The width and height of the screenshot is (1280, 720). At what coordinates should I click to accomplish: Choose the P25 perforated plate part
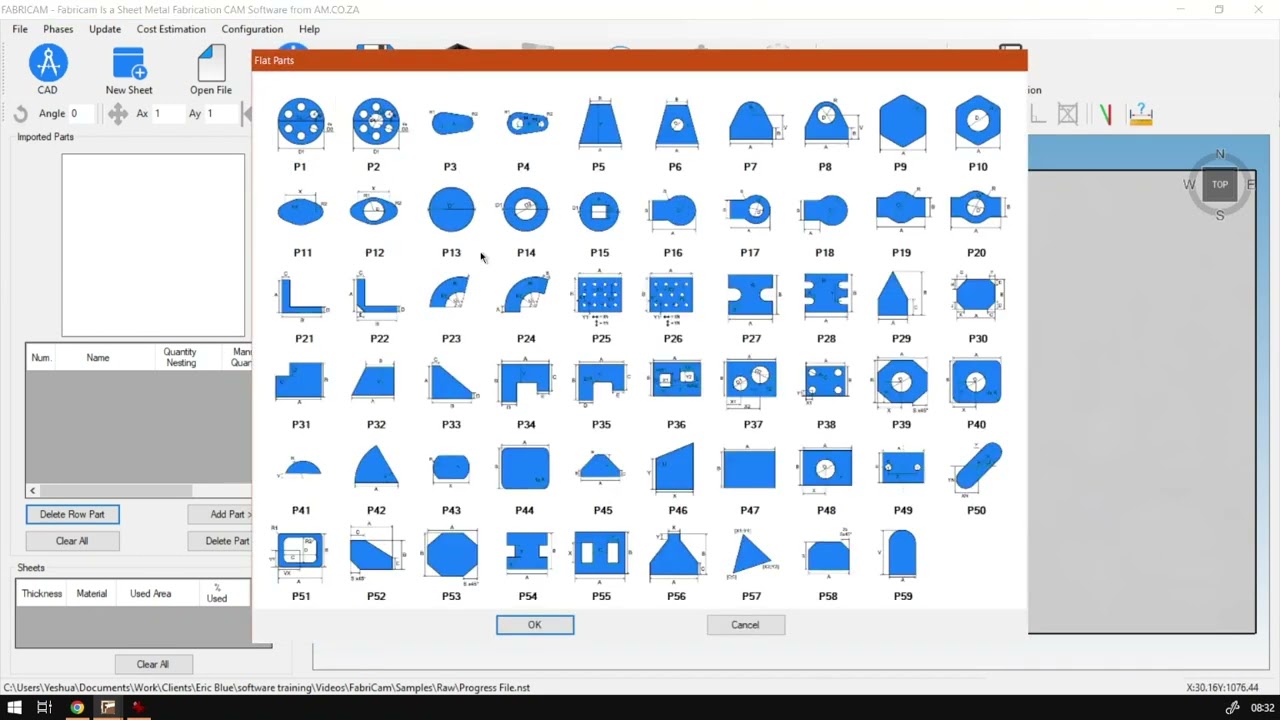[x=599, y=298]
